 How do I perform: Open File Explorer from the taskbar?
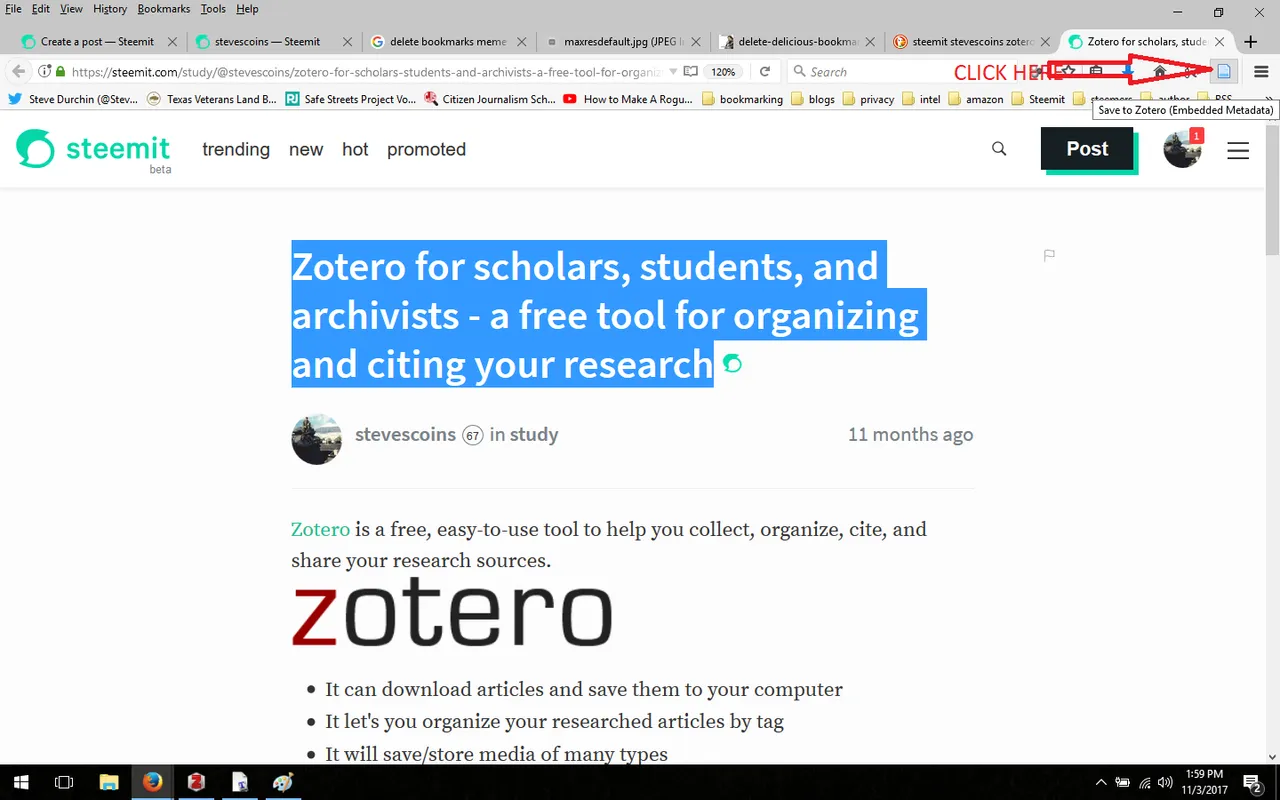click(108, 782)
